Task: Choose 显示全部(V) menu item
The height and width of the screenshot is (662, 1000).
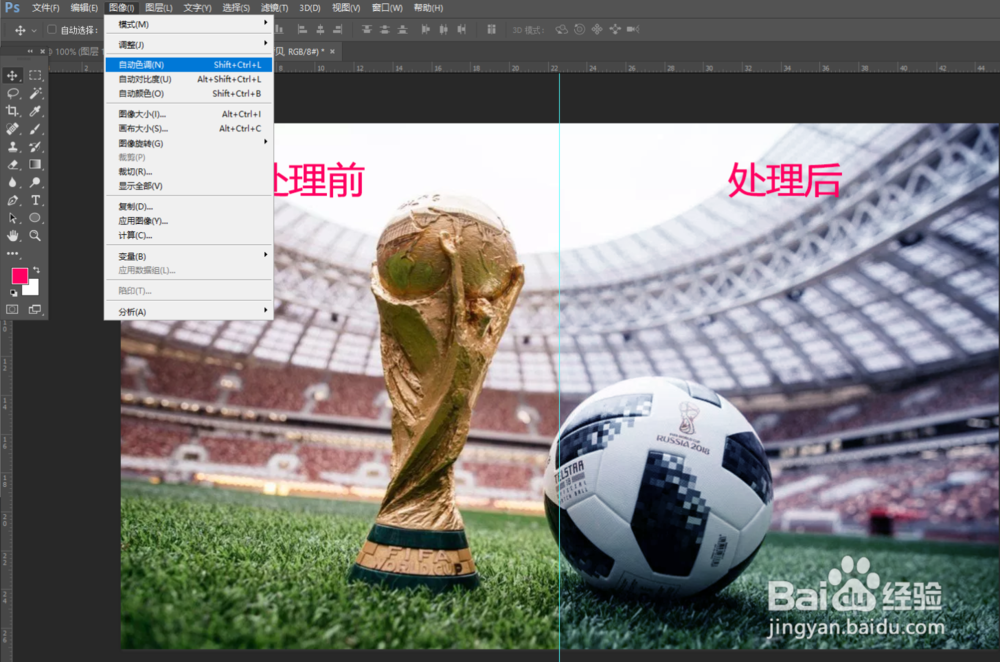Action: click(x=189, y=186)
